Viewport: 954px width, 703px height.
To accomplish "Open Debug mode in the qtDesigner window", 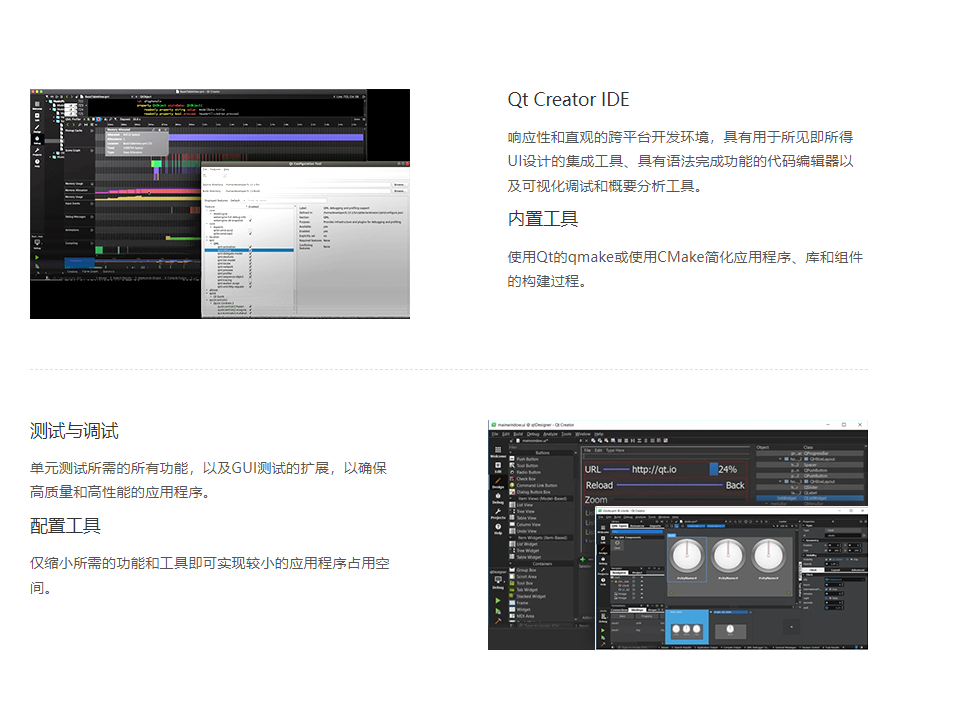I will coord(497,500).
